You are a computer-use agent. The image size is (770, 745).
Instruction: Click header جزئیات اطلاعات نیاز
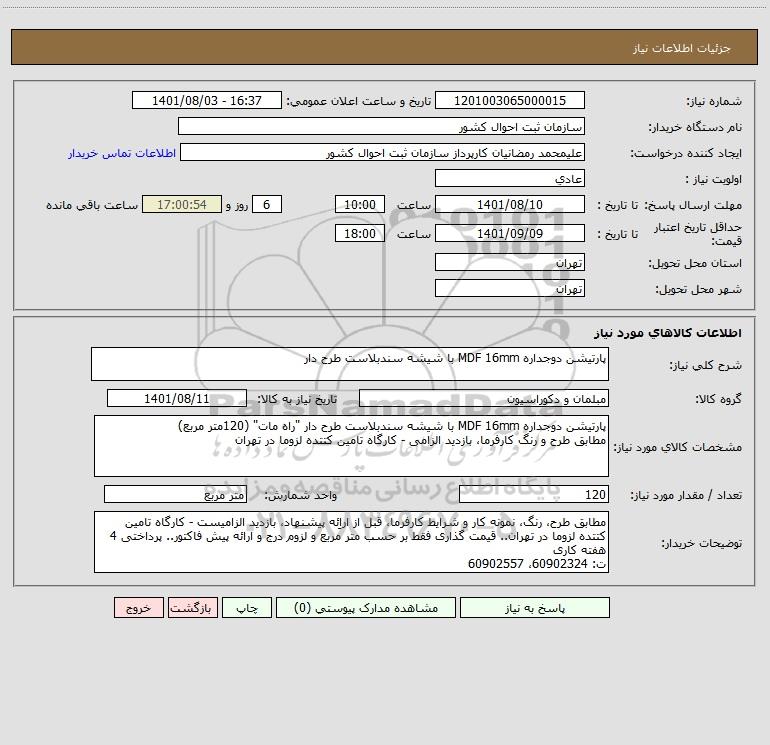tap(682, 48)
